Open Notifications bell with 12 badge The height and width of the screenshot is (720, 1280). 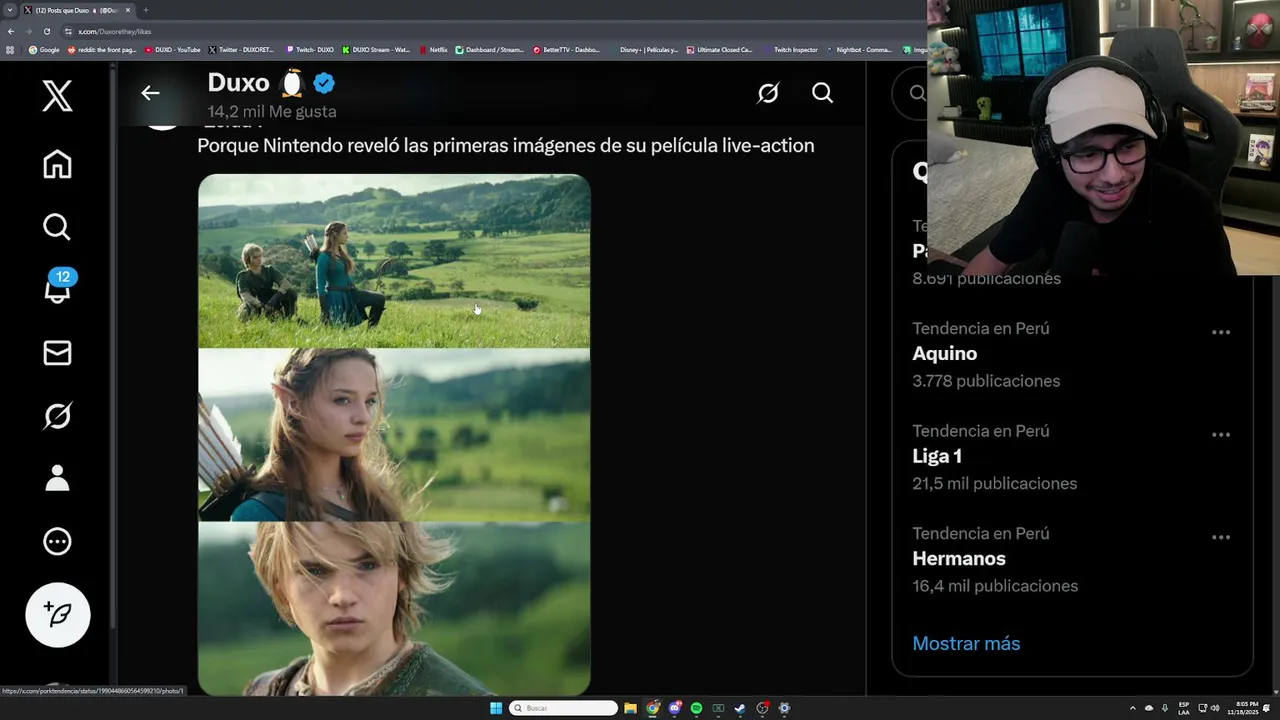click(x=58, y=286)
